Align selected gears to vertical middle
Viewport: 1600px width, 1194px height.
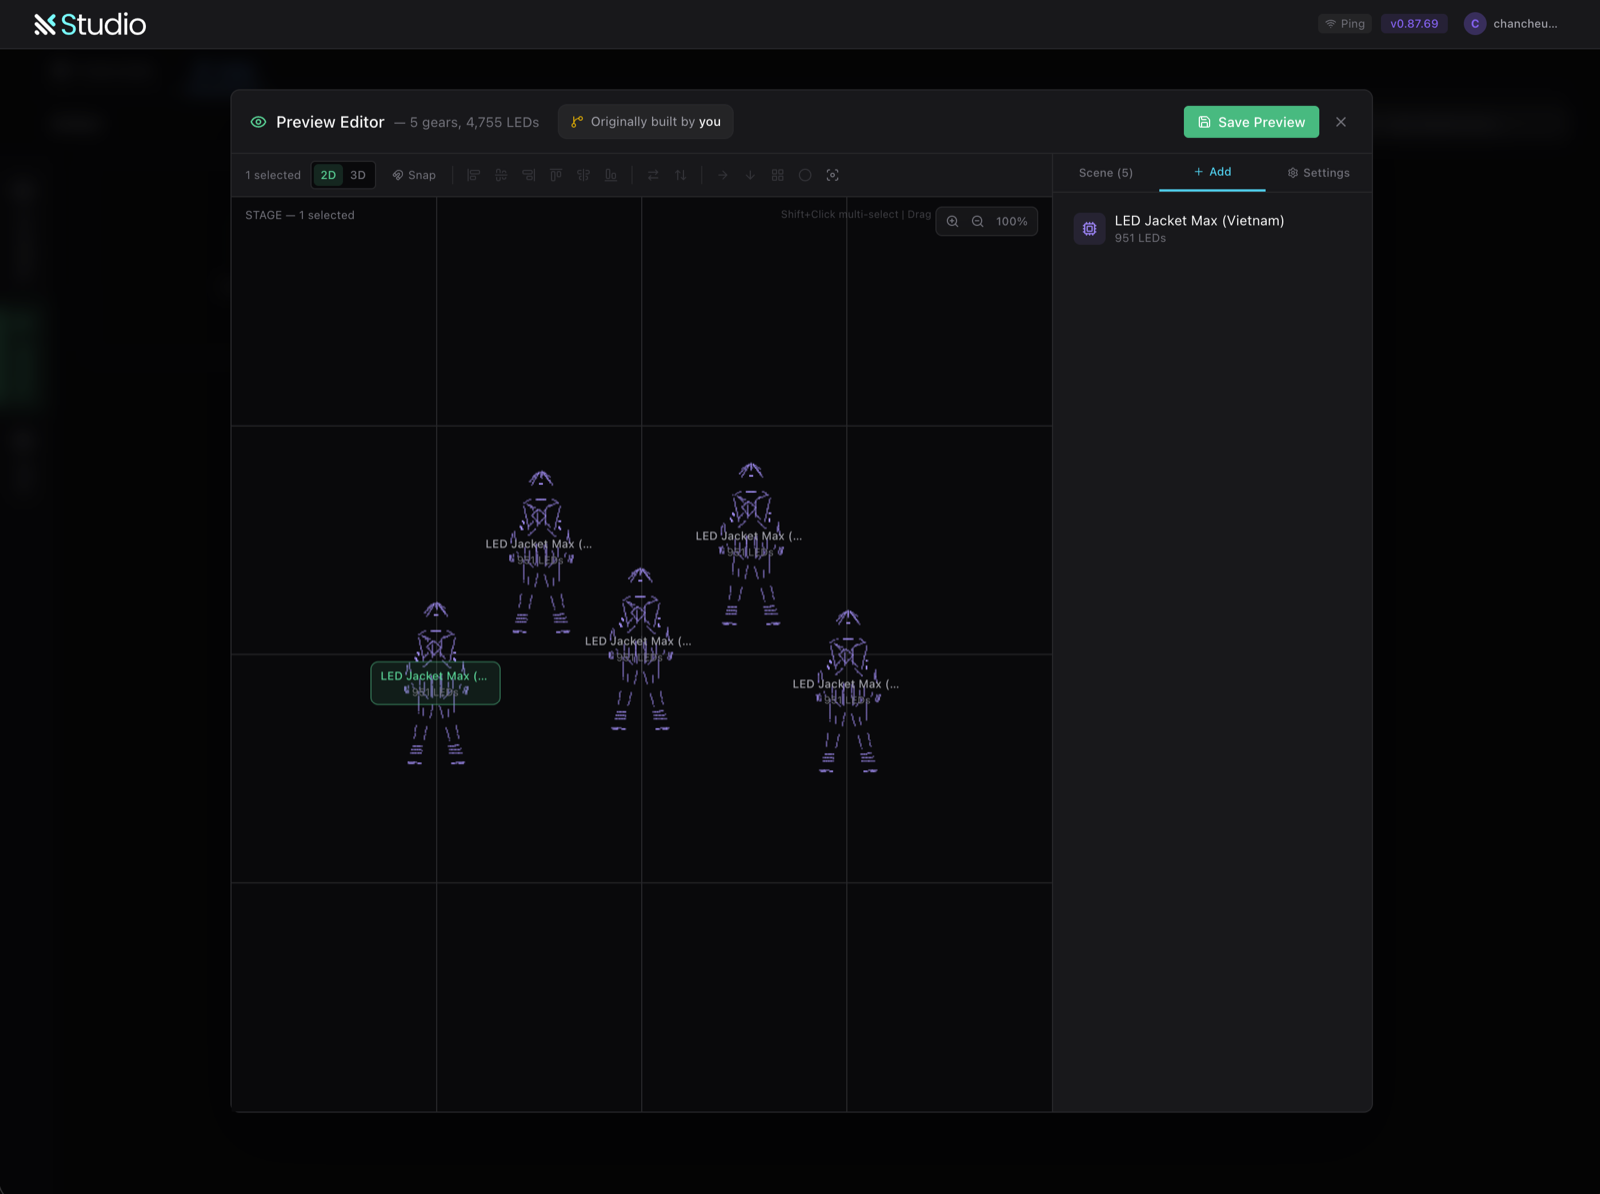584,175
